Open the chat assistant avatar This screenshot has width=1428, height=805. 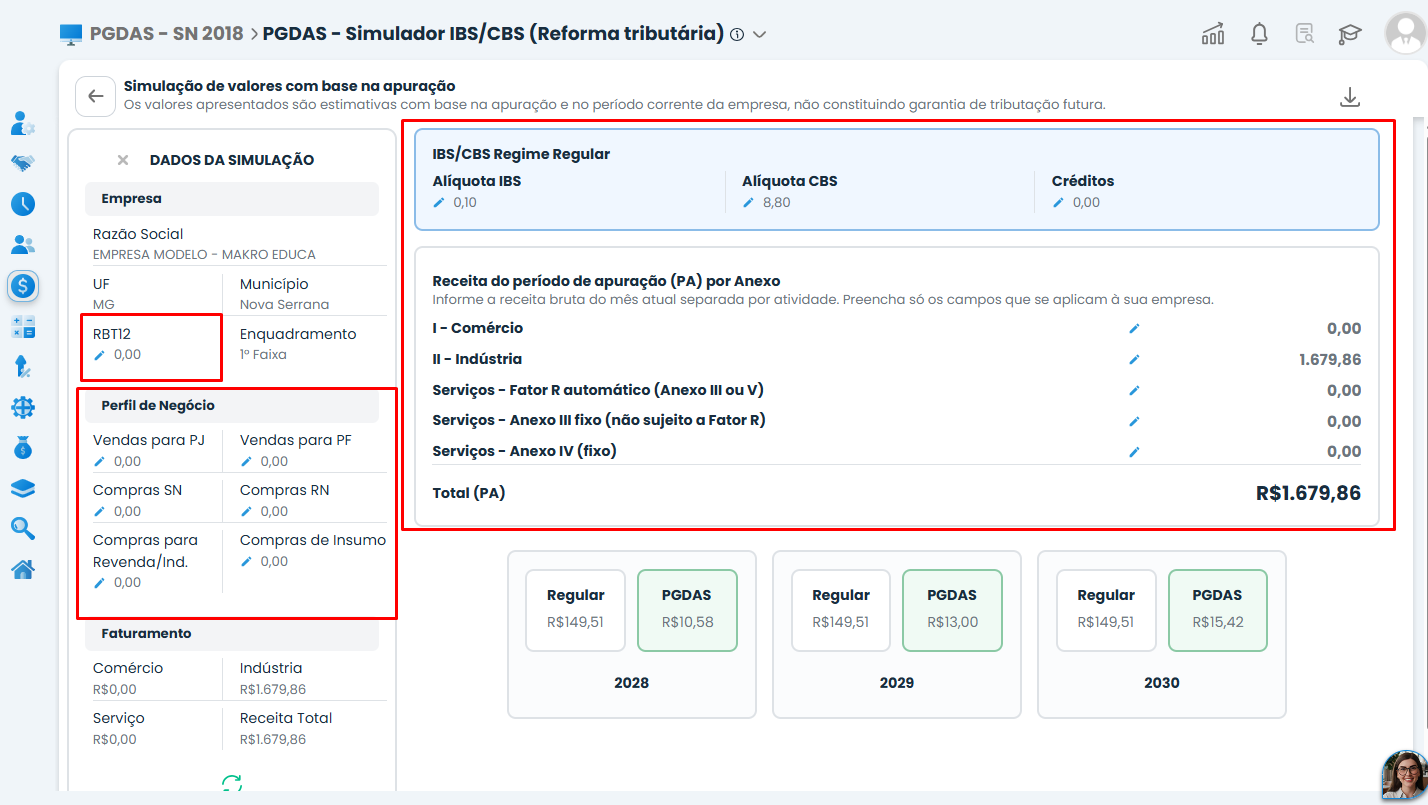click(1405, 775)
